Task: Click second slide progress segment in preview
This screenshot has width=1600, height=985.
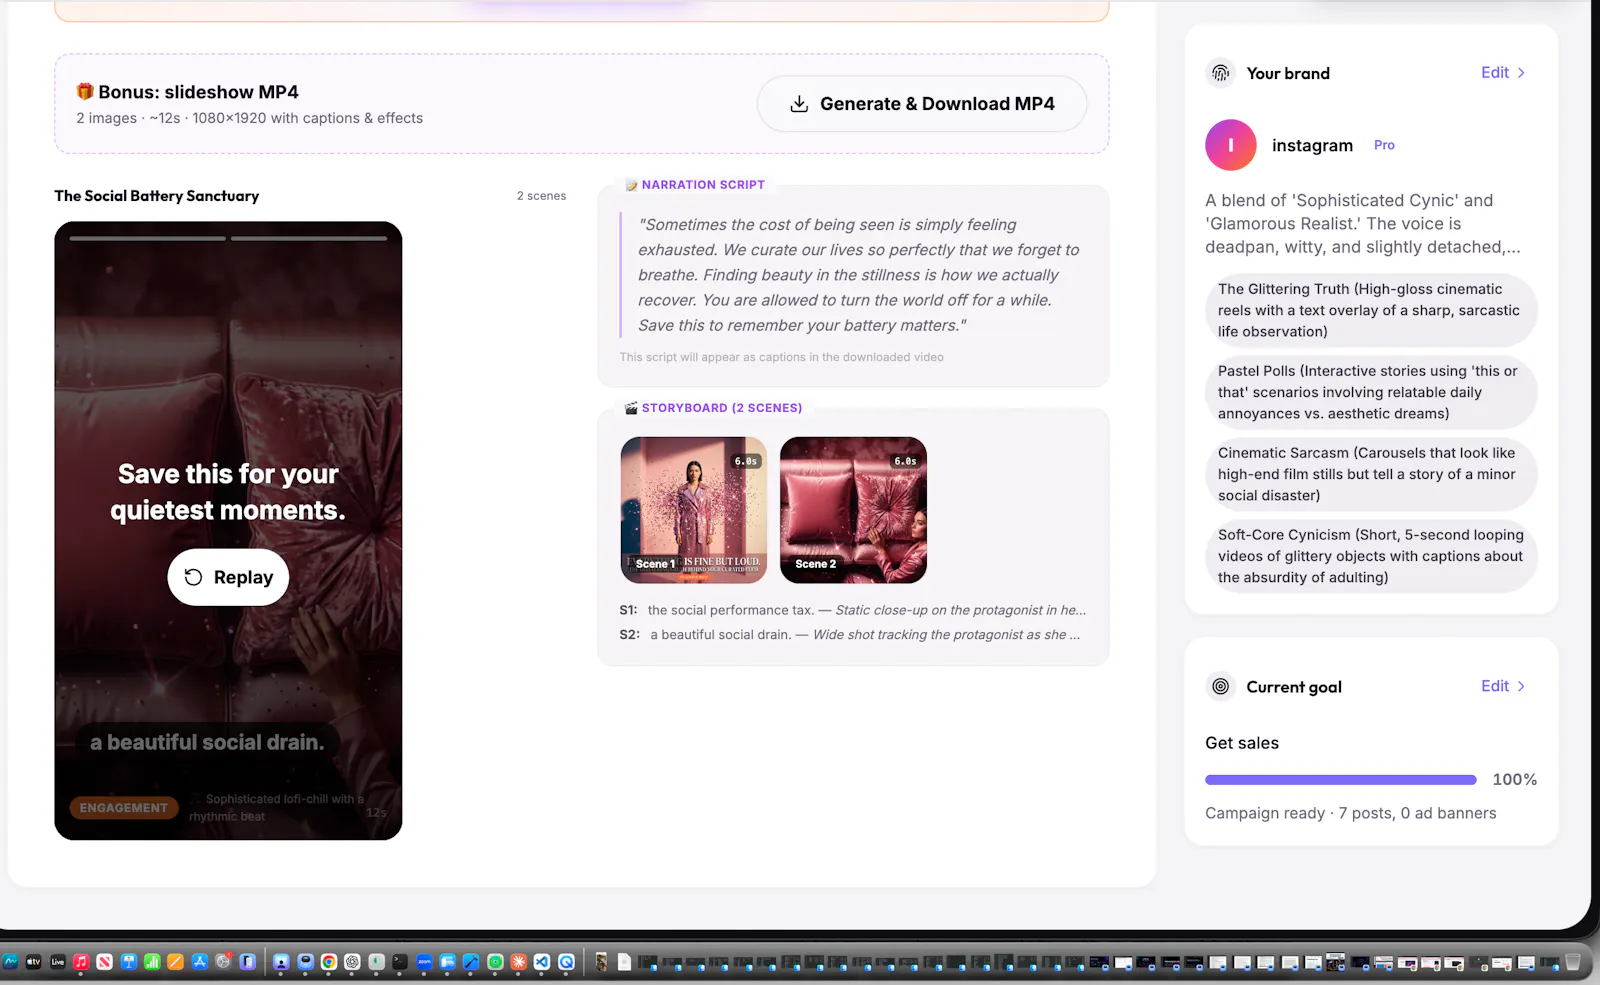Action: (309, 238)
